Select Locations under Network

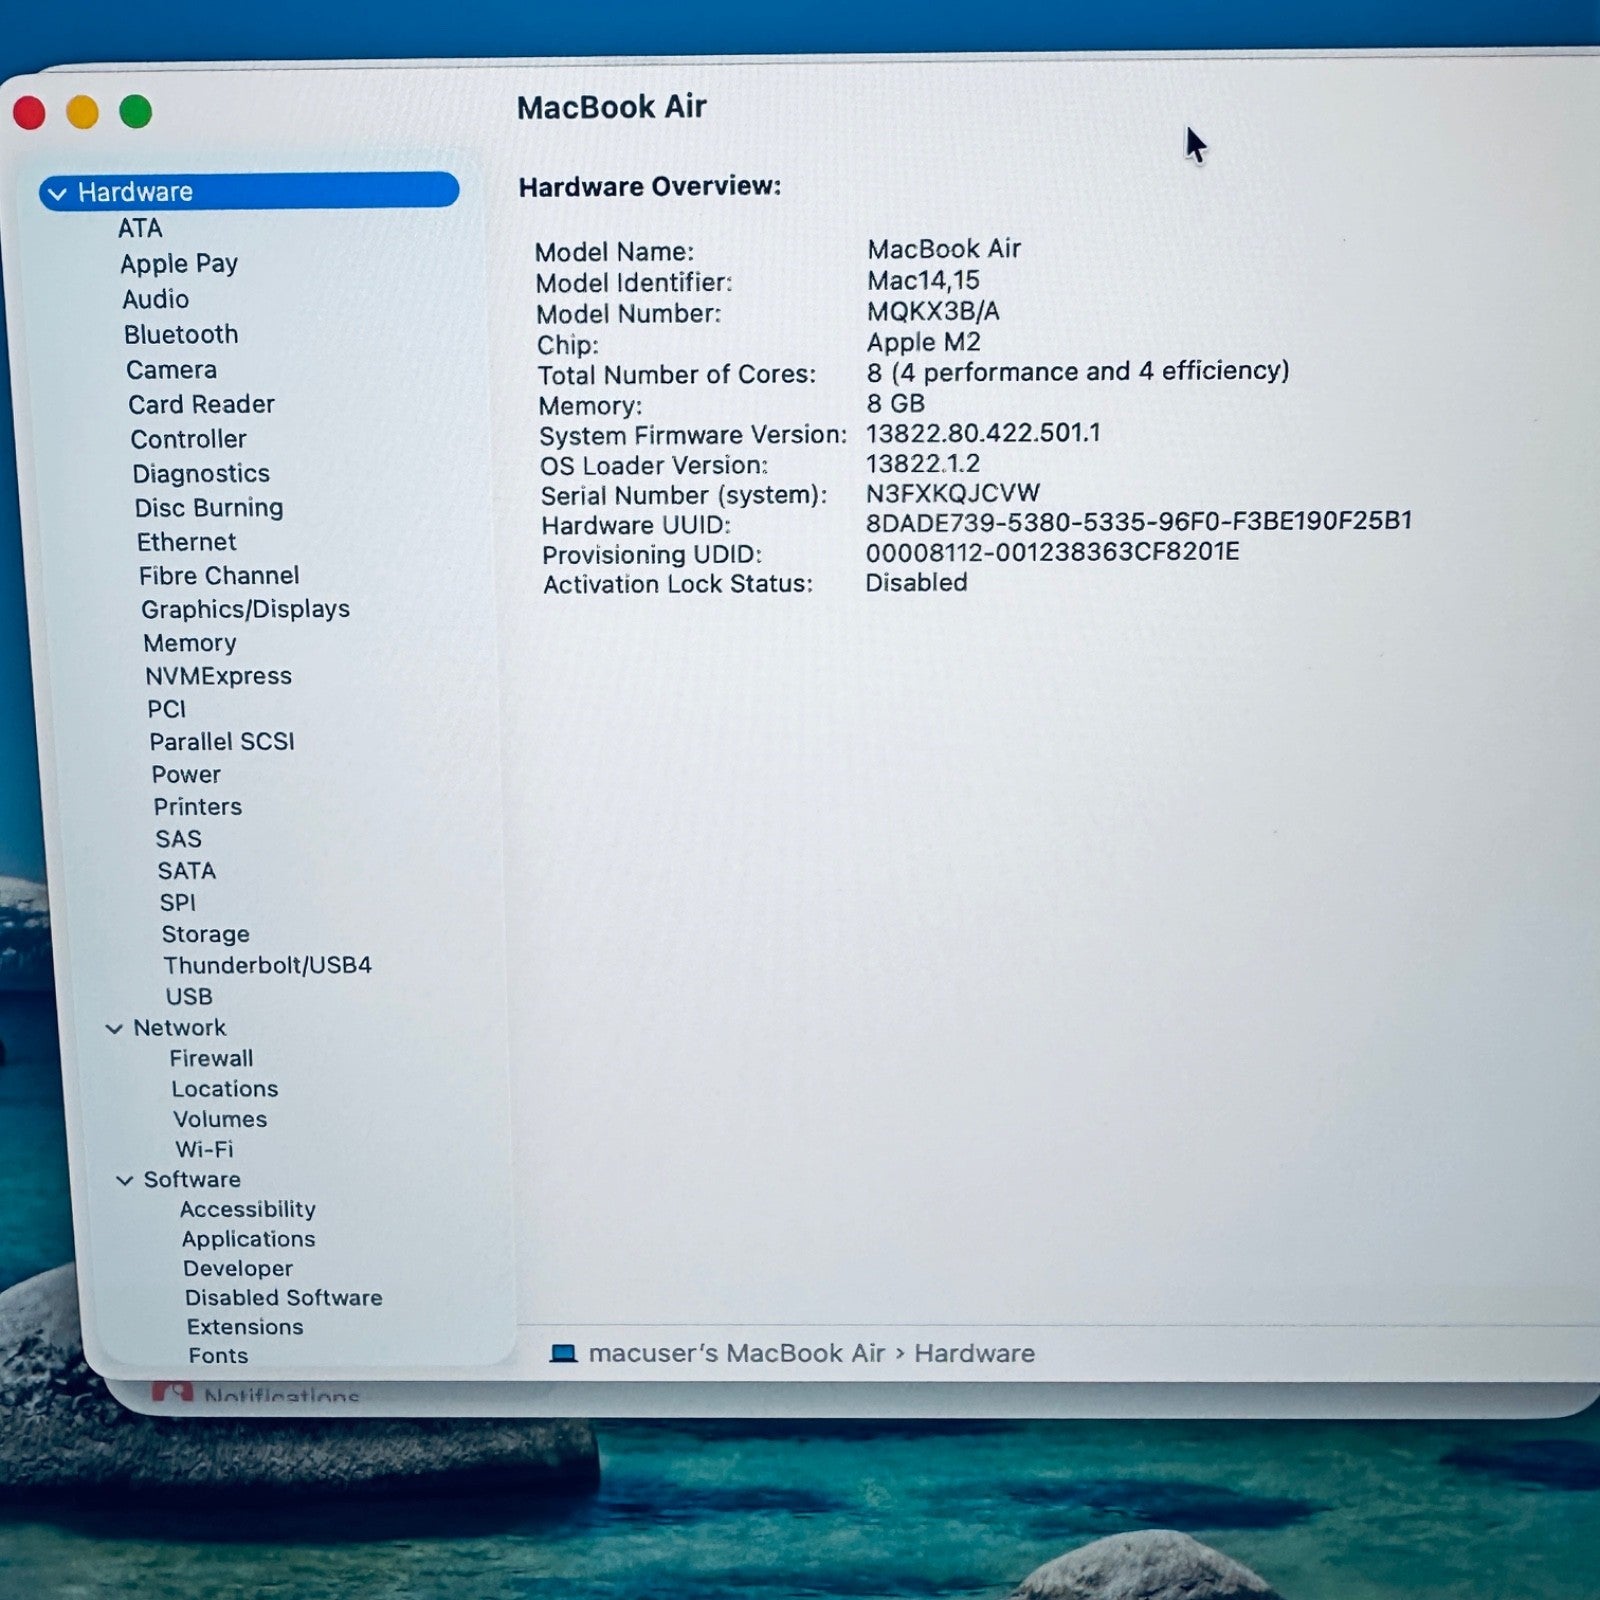(224, 1088)
